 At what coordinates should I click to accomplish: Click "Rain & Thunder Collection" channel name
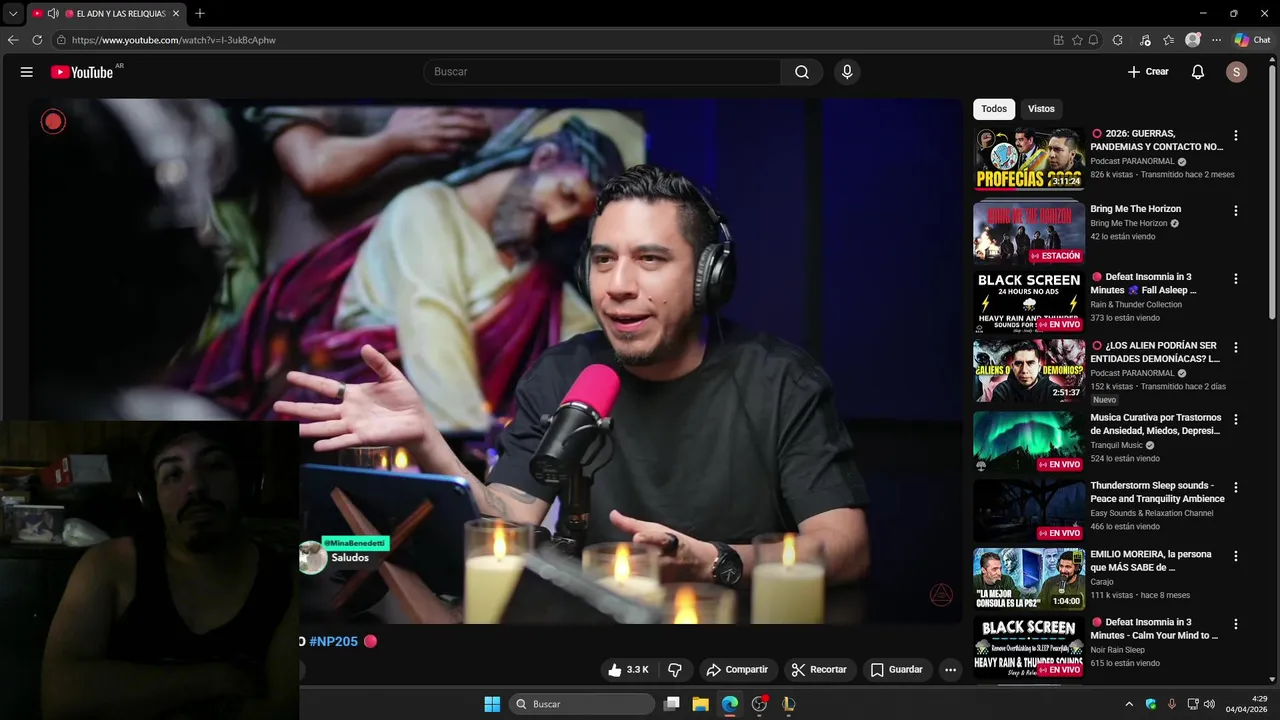coord(1135,305)
